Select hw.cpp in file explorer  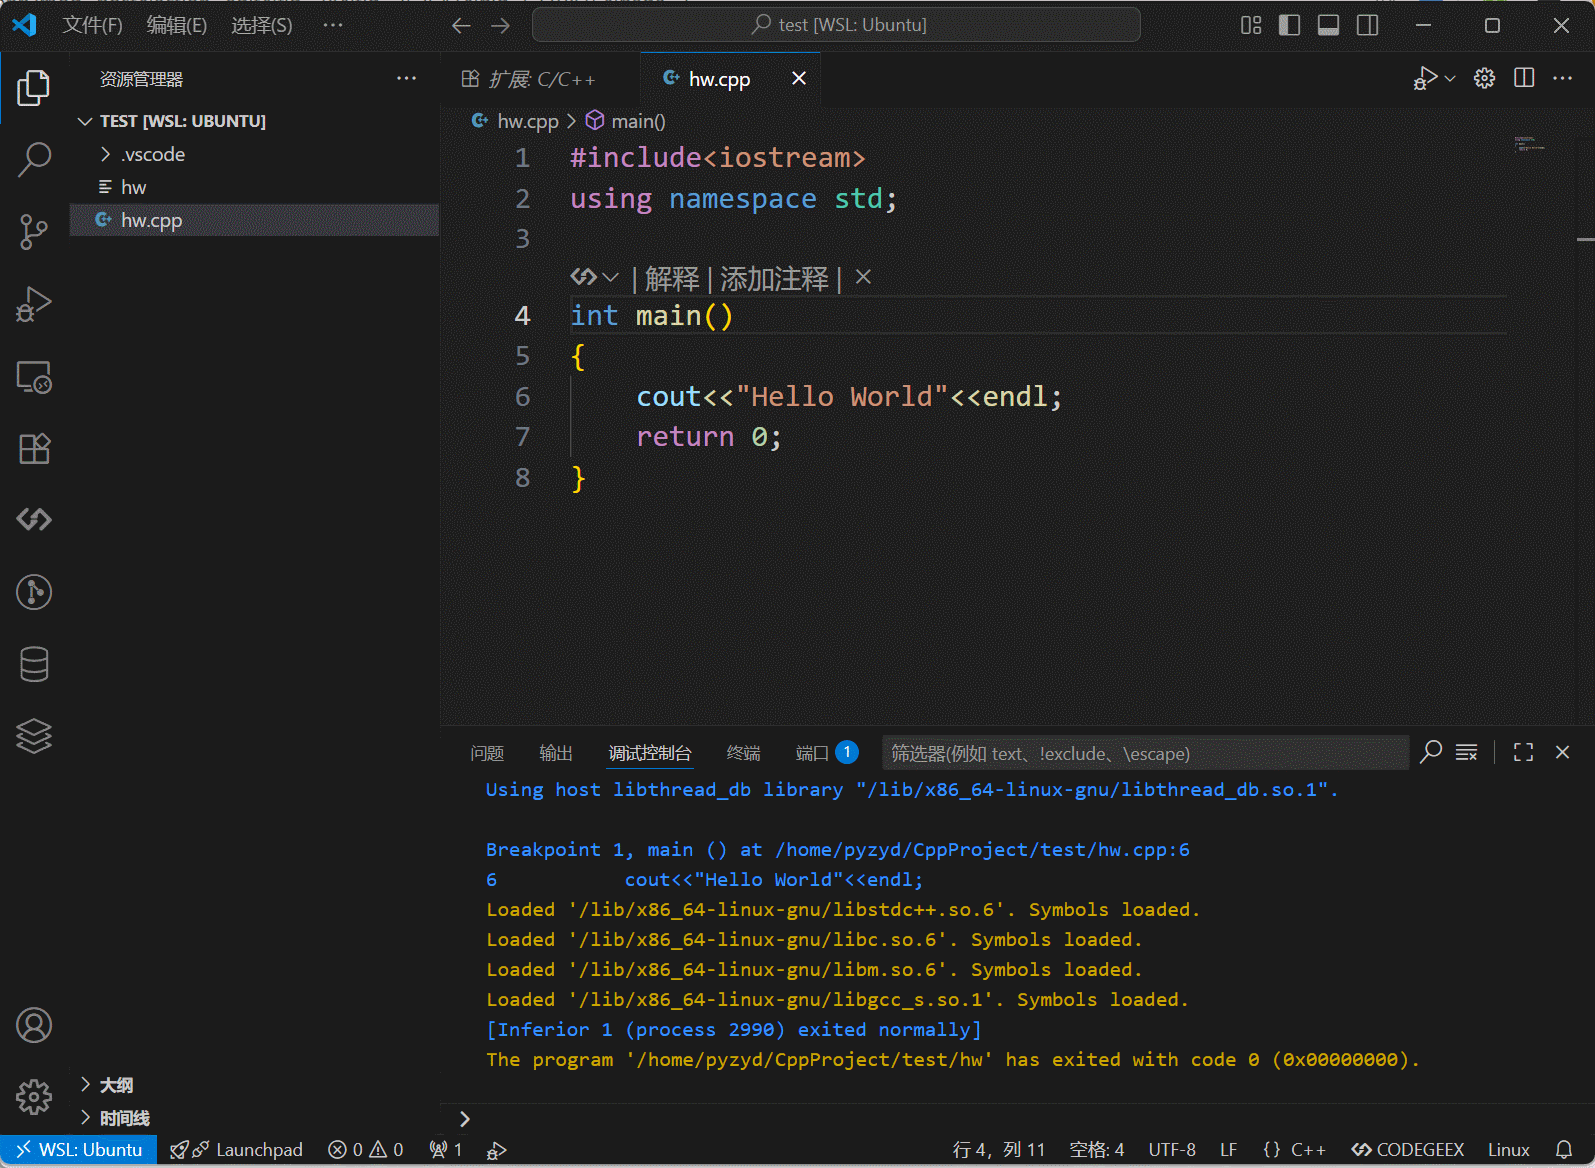coord(254,220)
